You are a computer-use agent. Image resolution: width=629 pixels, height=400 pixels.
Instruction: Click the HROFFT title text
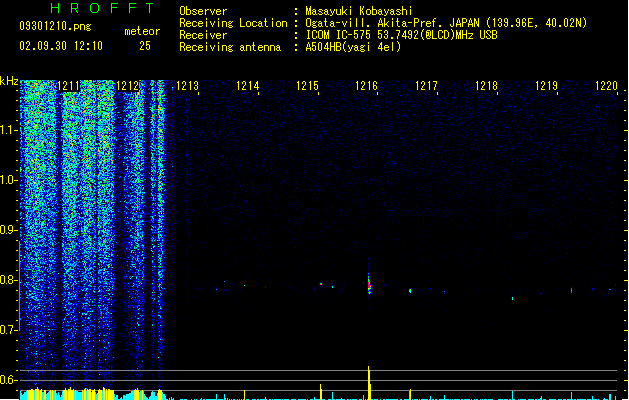(x=102, y=8)
